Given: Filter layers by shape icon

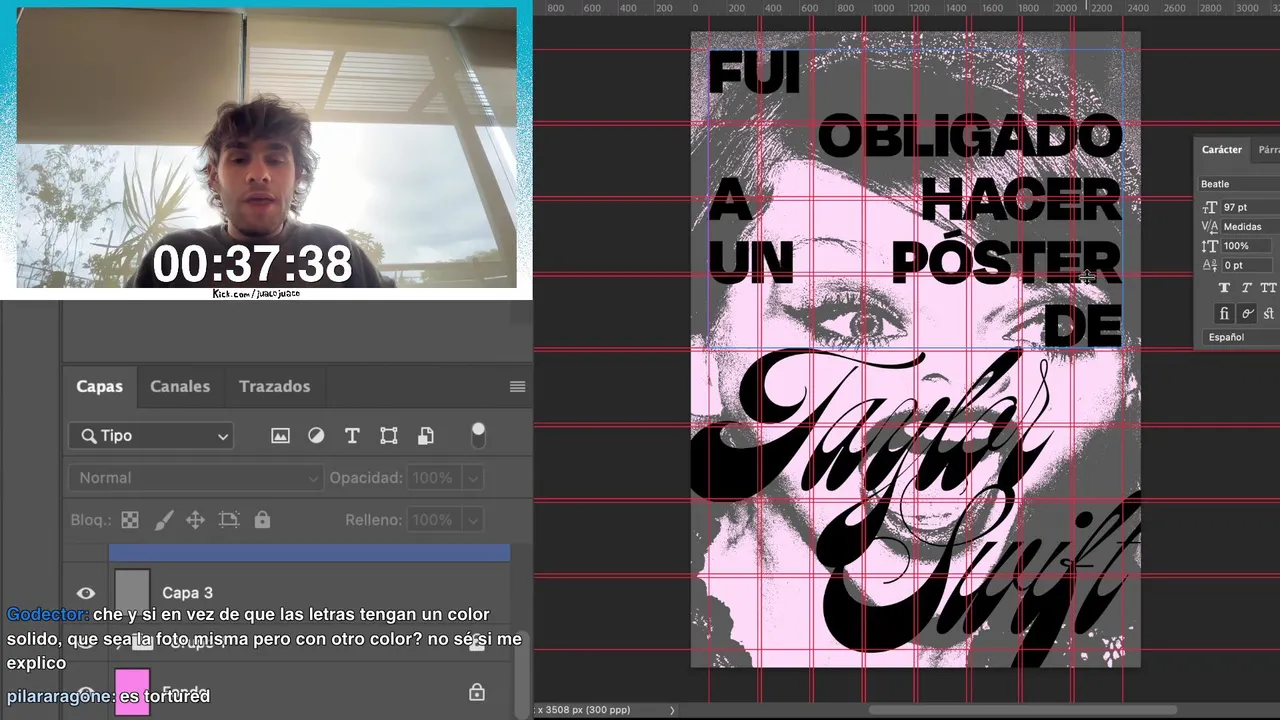Looking at the screenshot, I should point(389,436).
